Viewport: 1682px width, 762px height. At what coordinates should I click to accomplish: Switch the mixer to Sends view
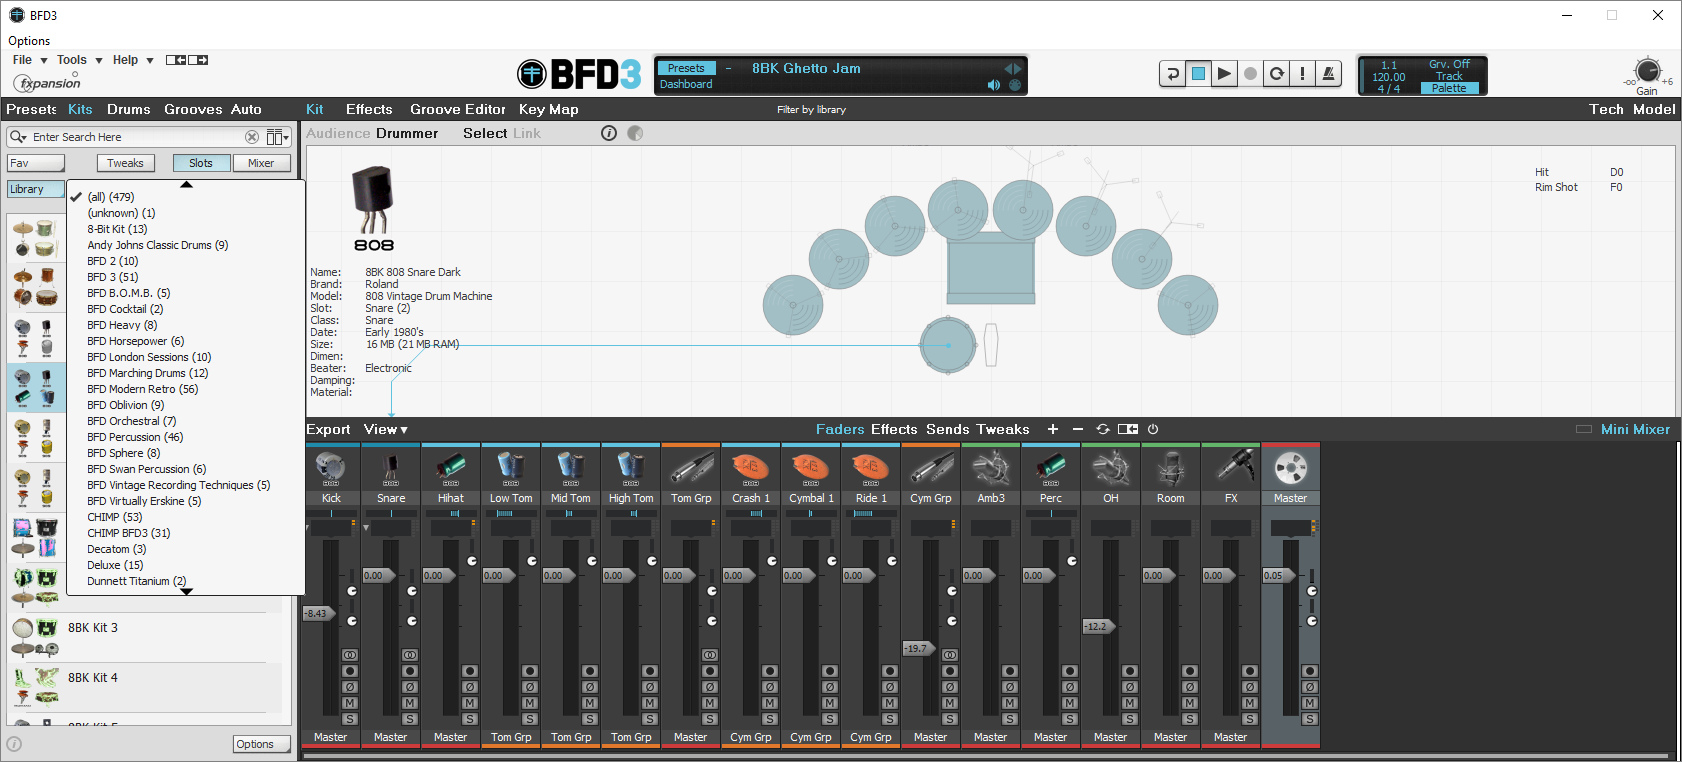(948, 429)
